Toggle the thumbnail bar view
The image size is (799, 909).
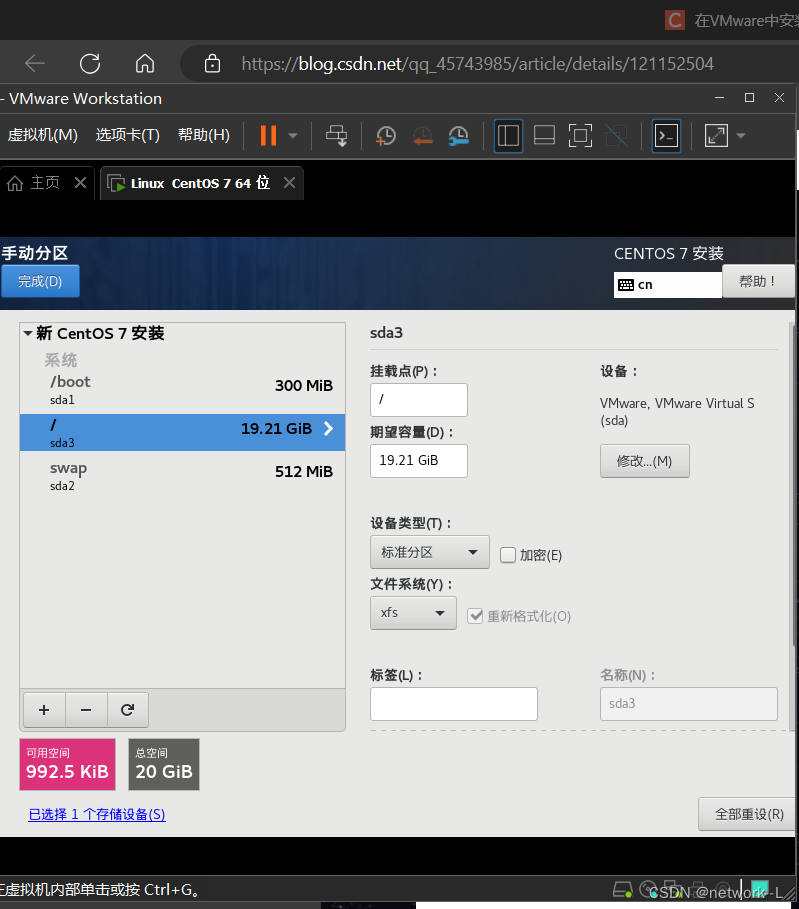coord(544,136)
